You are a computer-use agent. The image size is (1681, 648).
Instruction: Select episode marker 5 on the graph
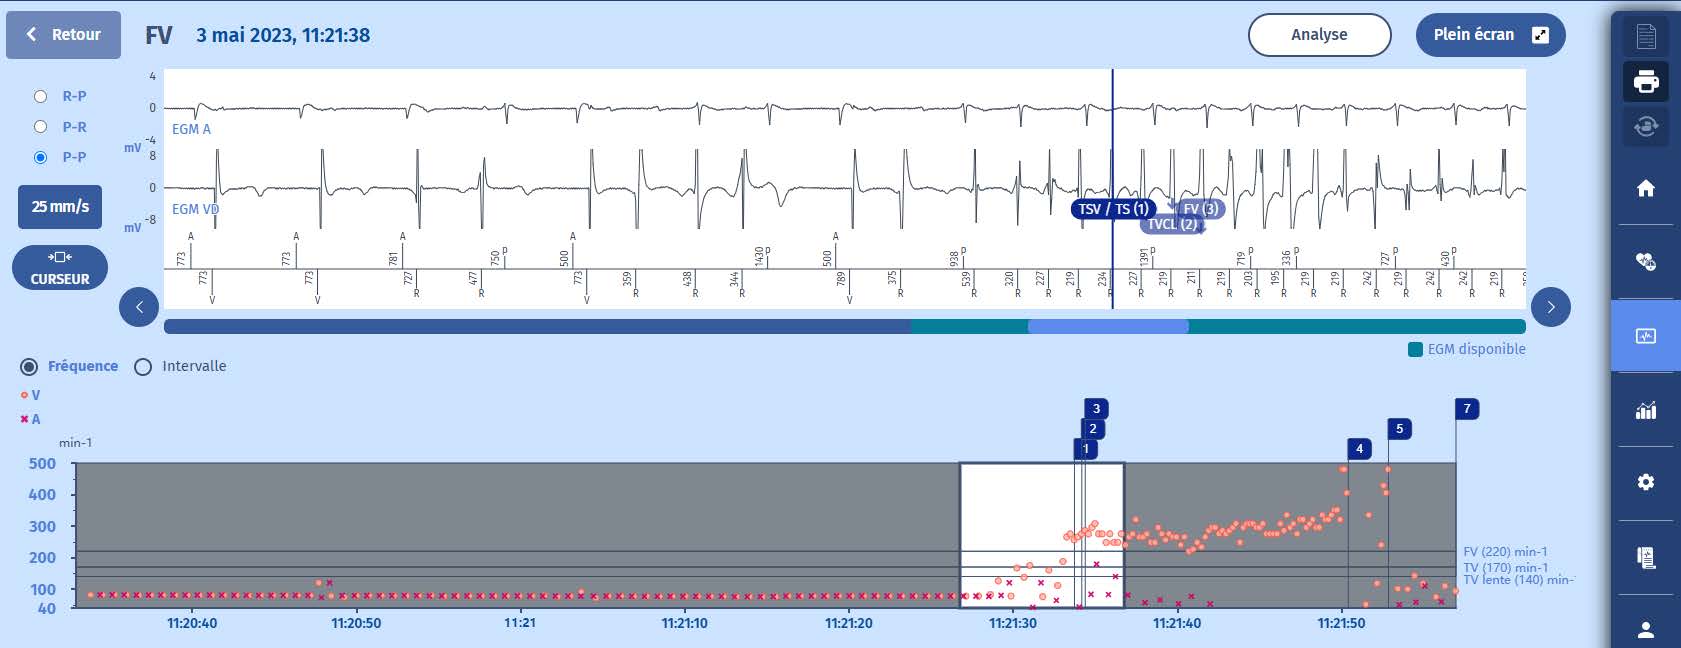coord(1399,429)
